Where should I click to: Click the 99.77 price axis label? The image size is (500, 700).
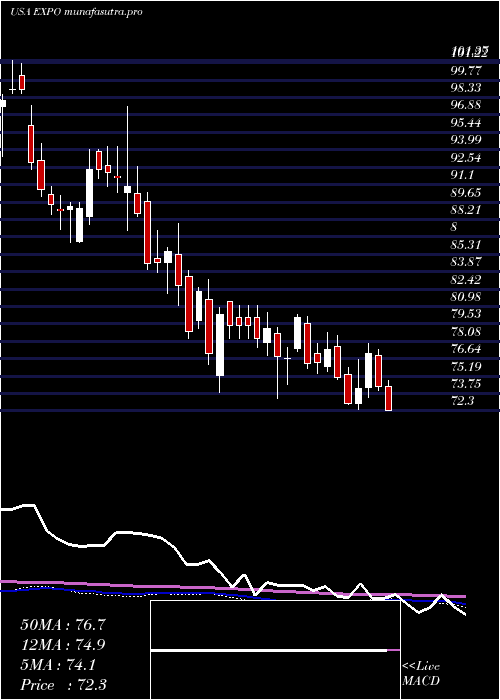coord(466,70)
